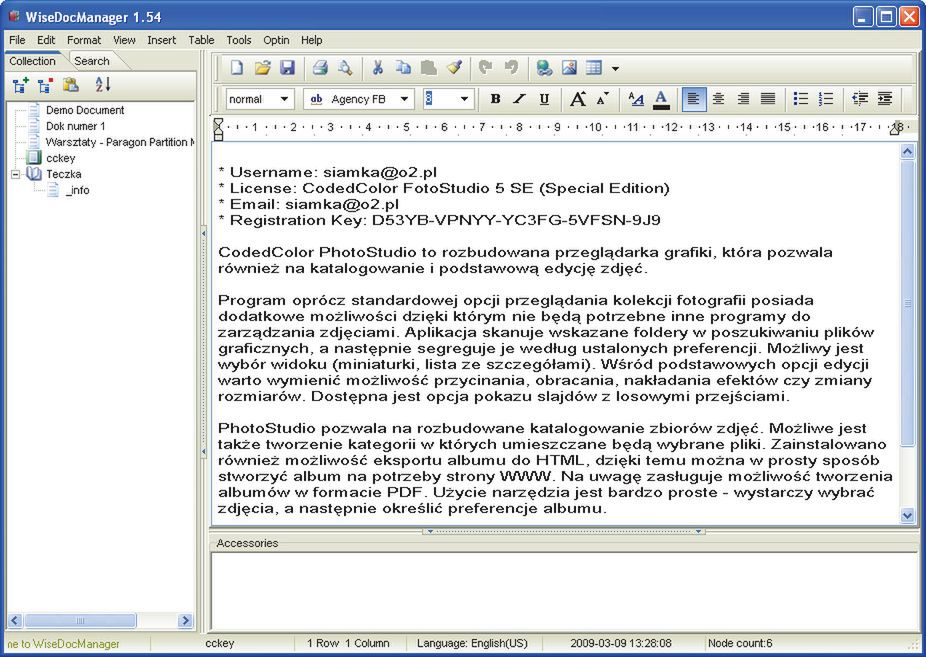This screenshot has height=657, width=926.
Task: Toggle bold formatting
Action: (495, 99)
